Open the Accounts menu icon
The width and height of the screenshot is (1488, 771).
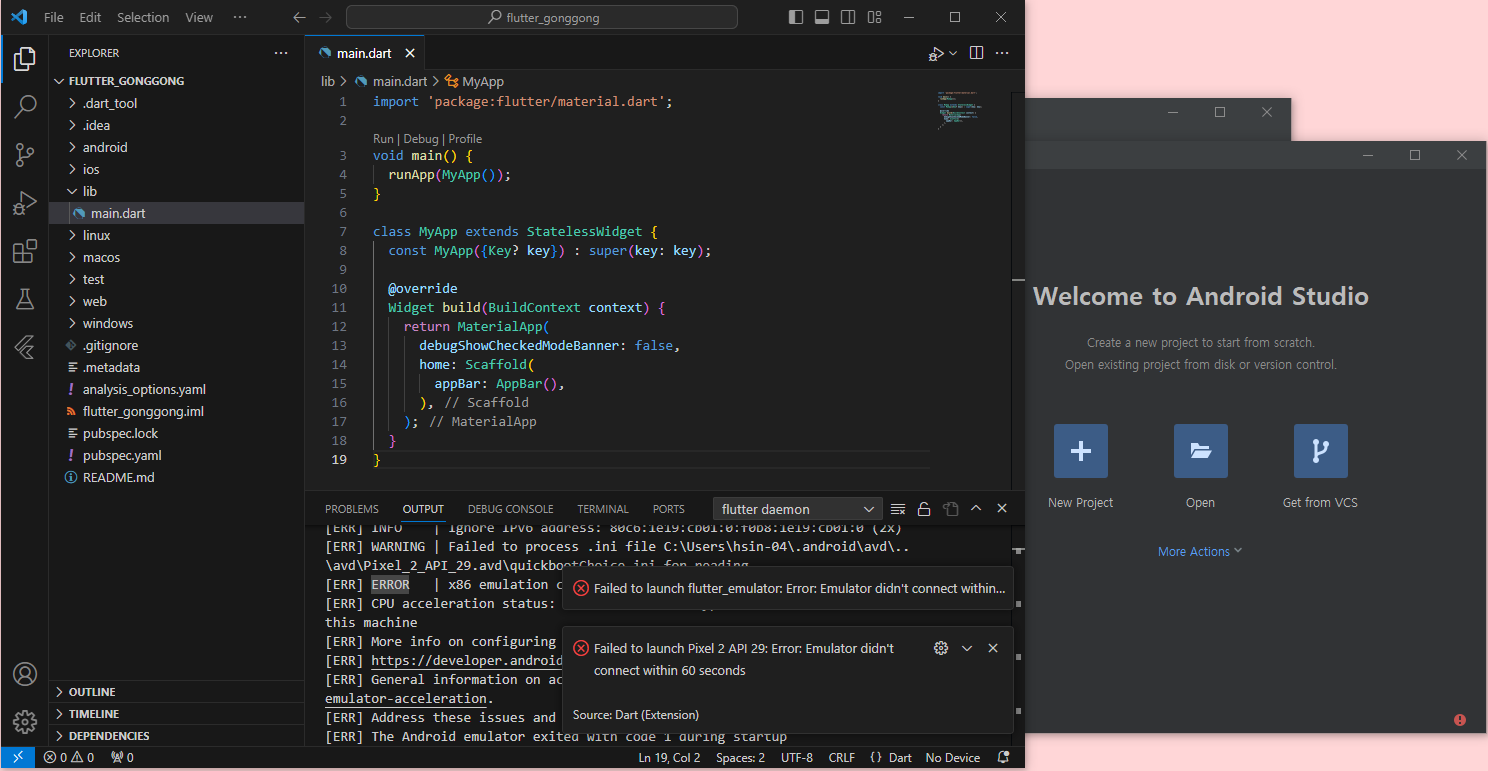point(25,674)
